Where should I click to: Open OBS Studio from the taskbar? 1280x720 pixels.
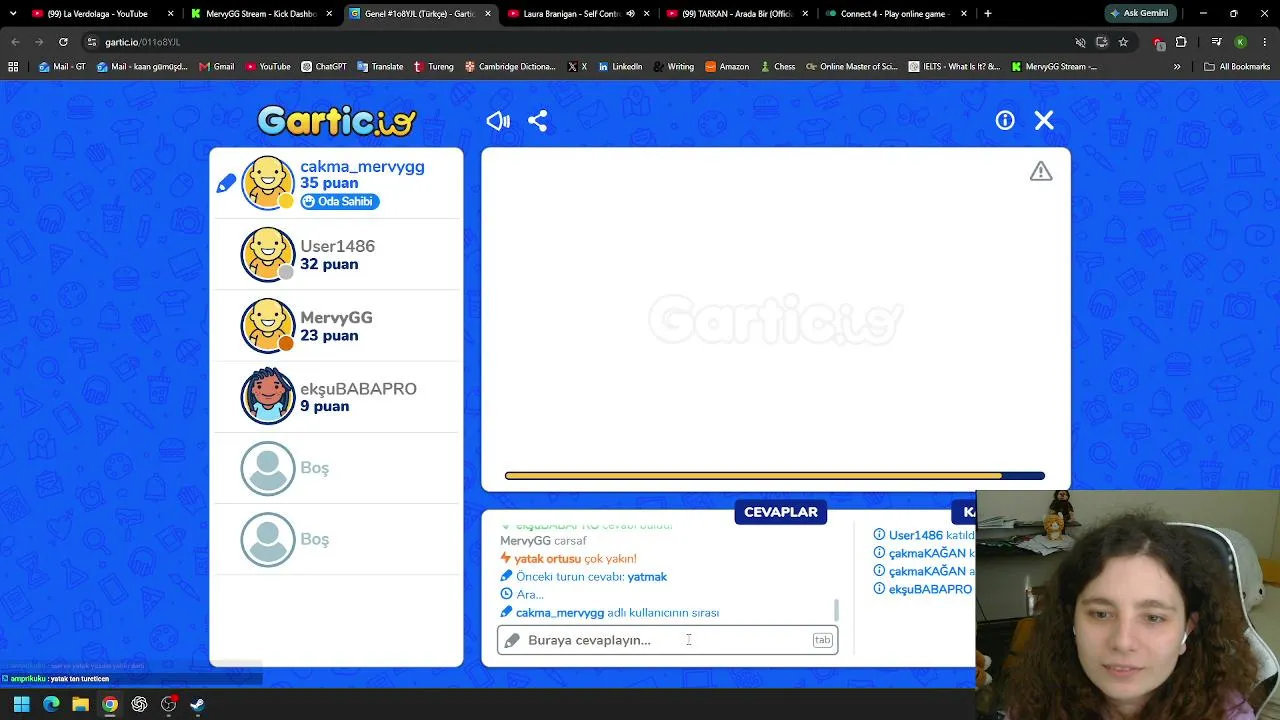(169, 704)
